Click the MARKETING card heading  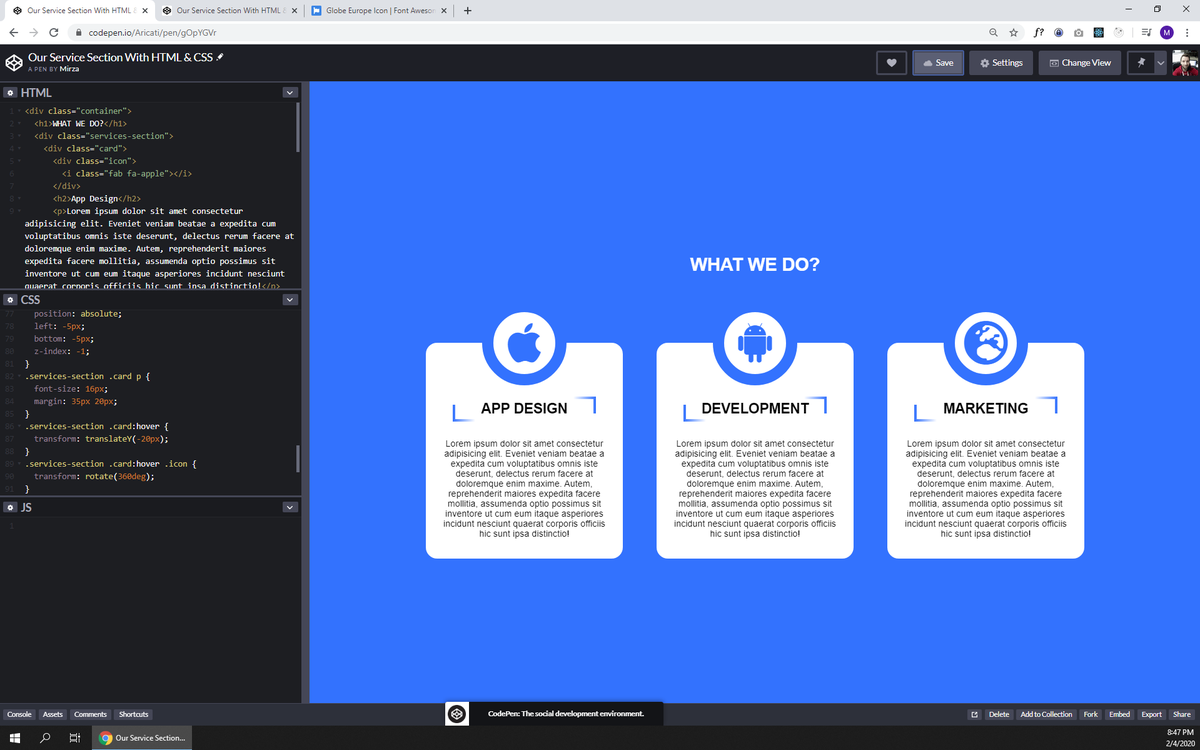(x=986, y=408)
